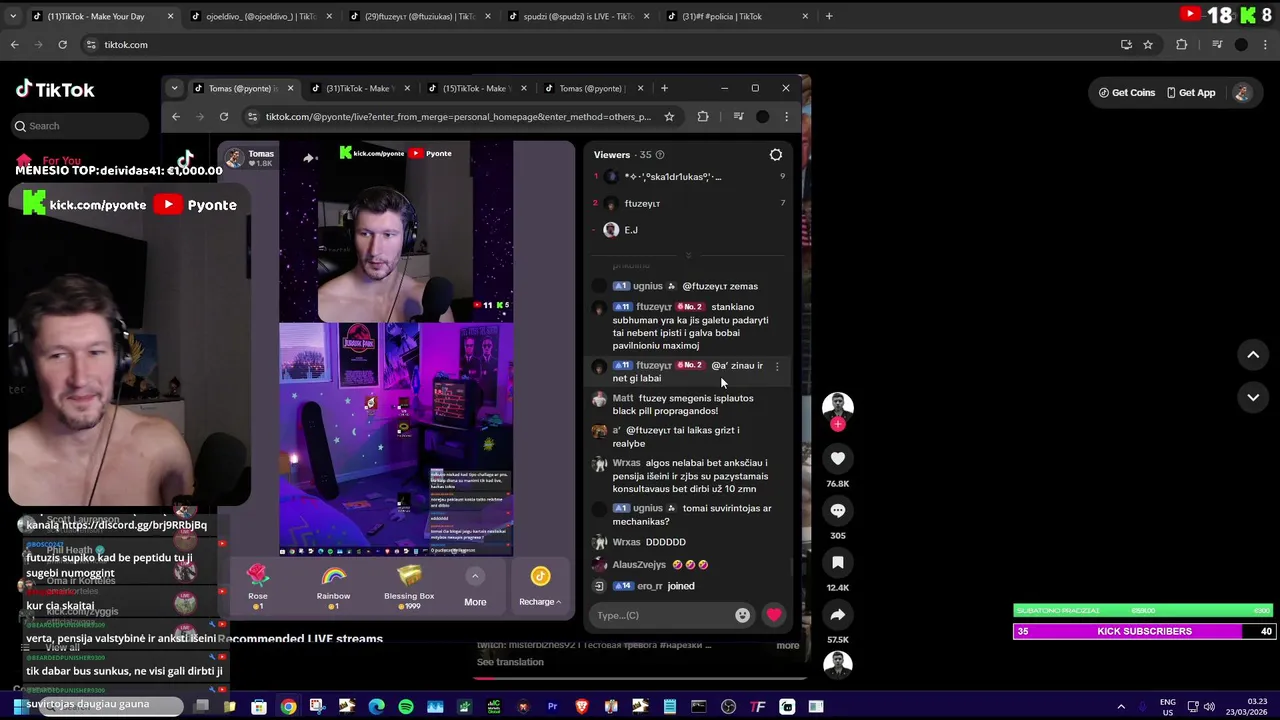Switch to 'spudzi is LIVE' outer tab

pyautogui.click(x=577, y=16)
